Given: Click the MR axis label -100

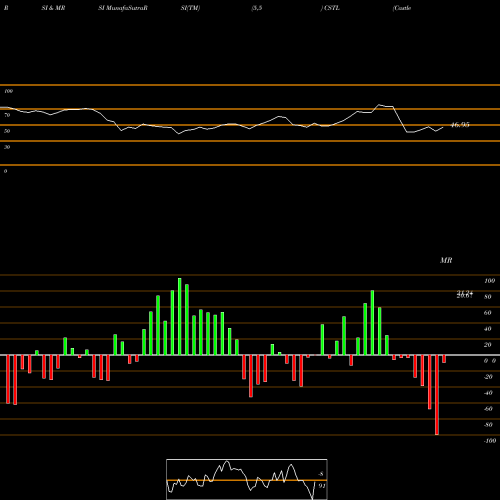Looking at the screenshot, I should tap(490, 441).
